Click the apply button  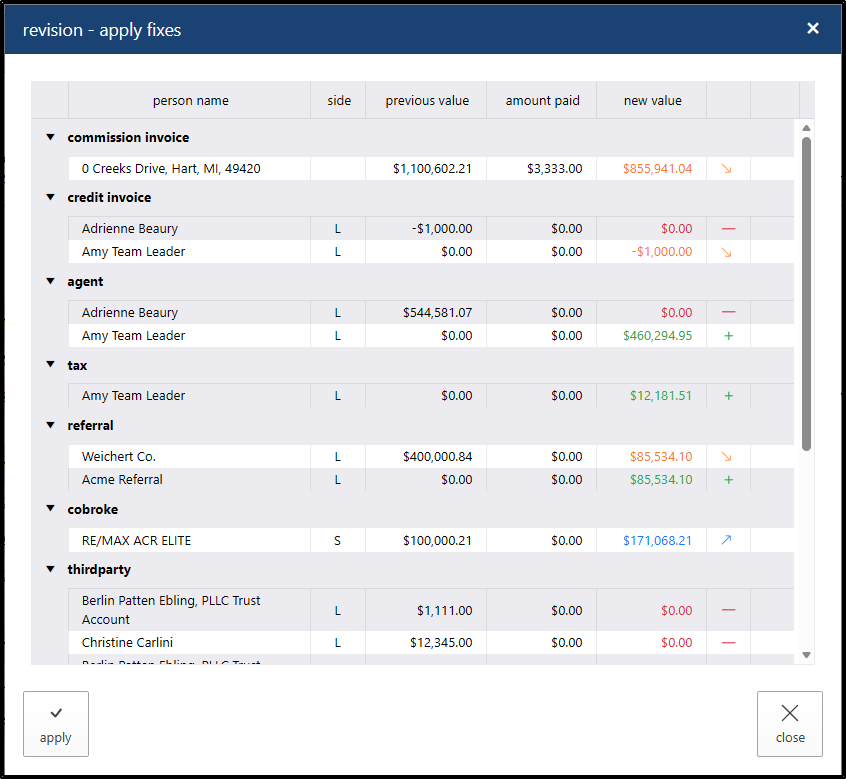click(x=56, y=724)
